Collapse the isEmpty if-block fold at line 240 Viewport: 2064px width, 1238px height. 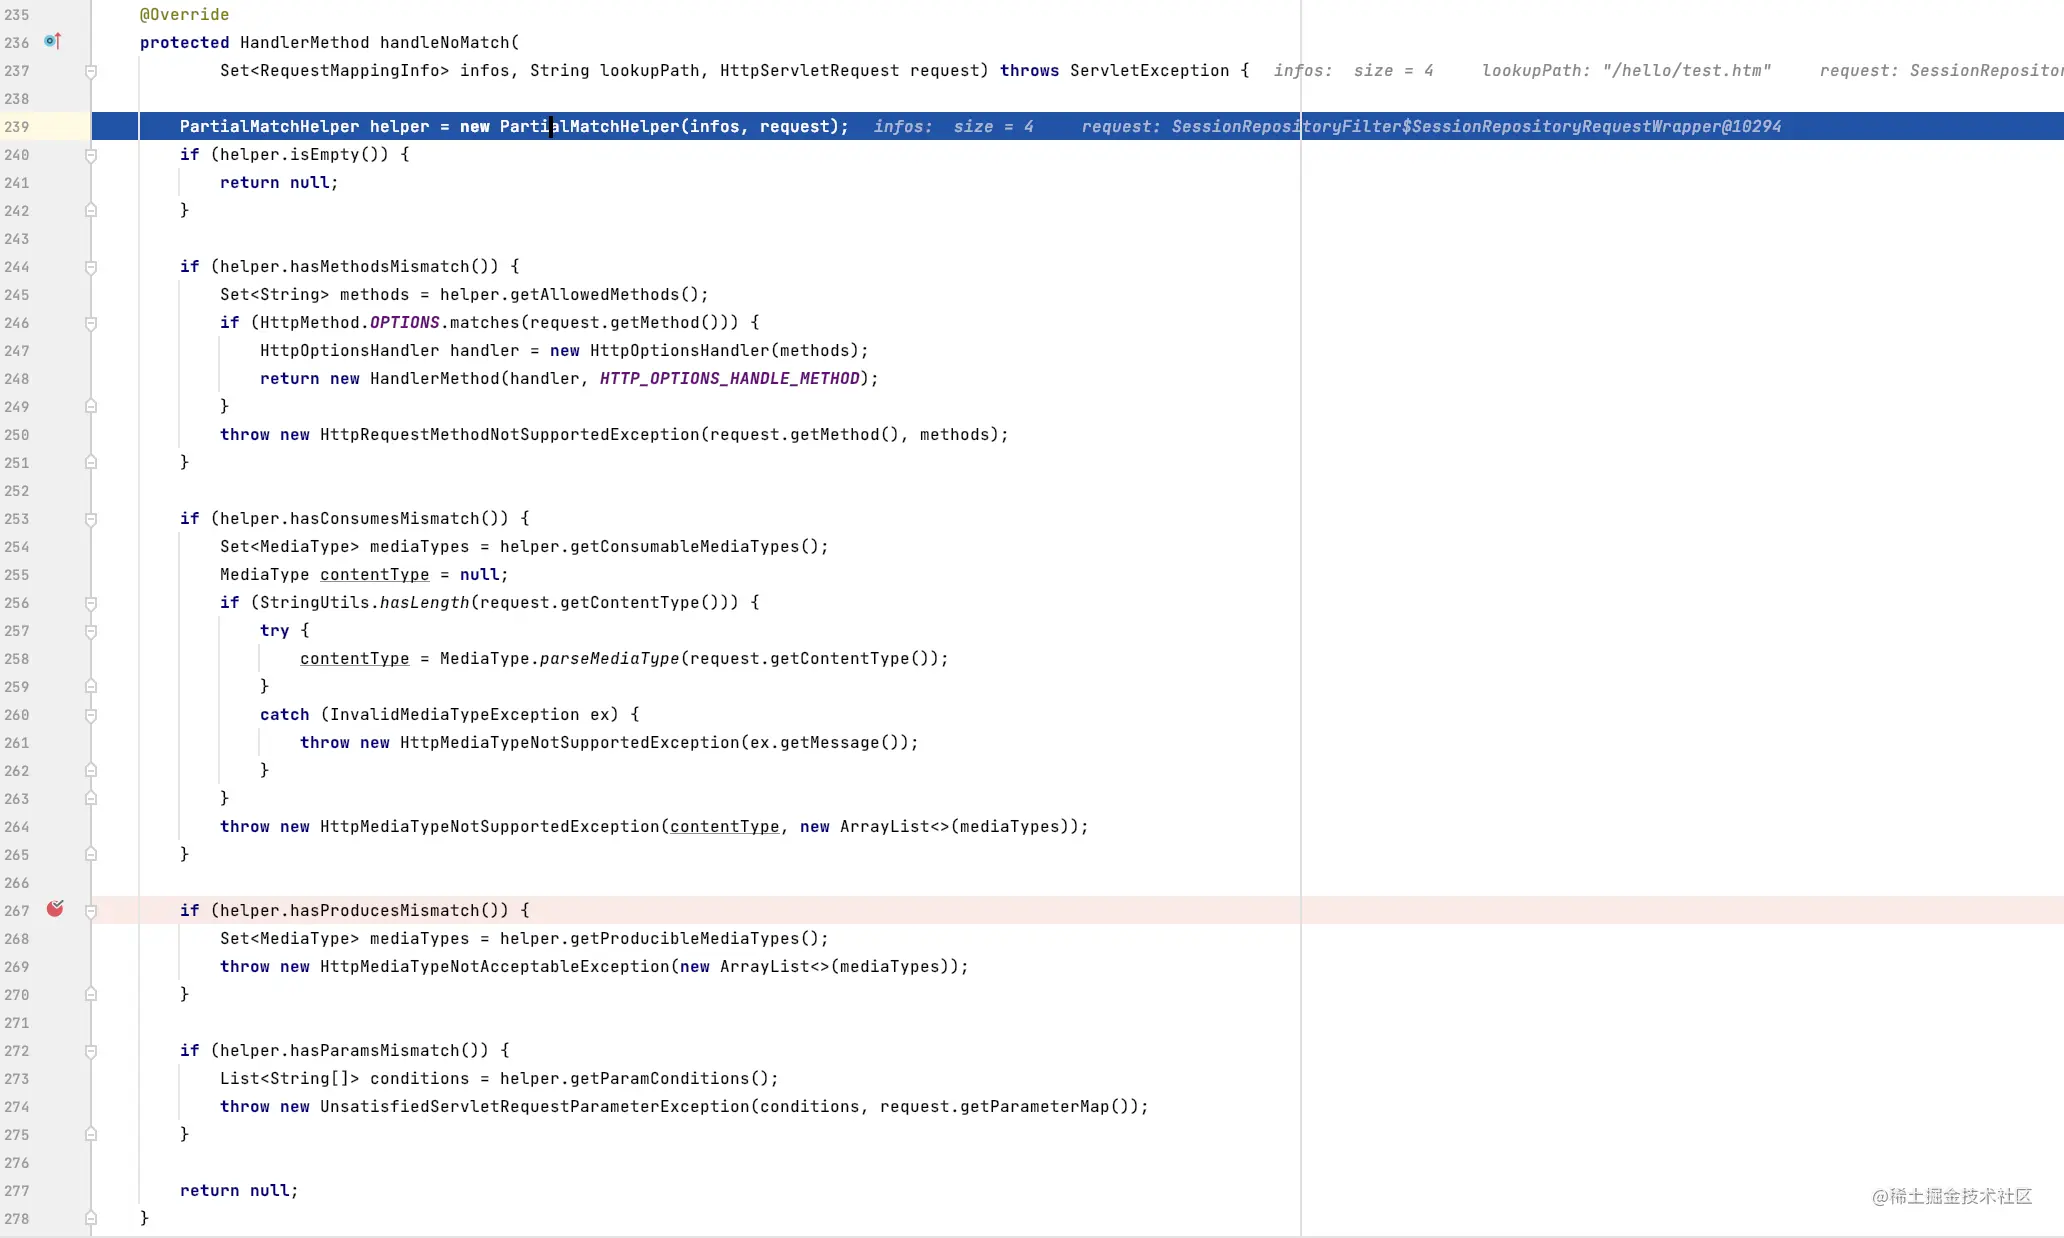(x=91, y=155)
